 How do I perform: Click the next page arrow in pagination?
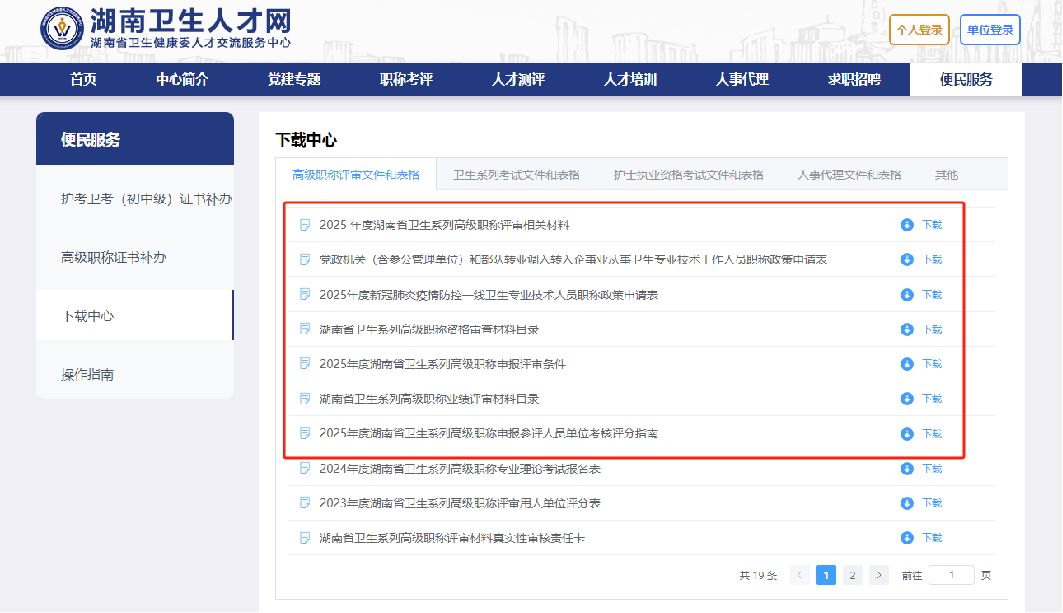(x=879, y=575)
